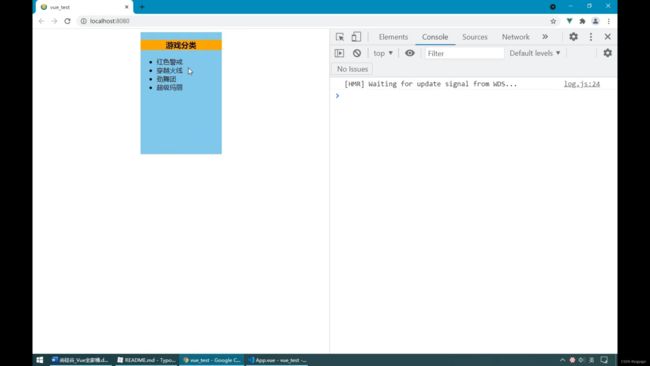
Task: Bookmark this page with star icon
Action: 553,21
